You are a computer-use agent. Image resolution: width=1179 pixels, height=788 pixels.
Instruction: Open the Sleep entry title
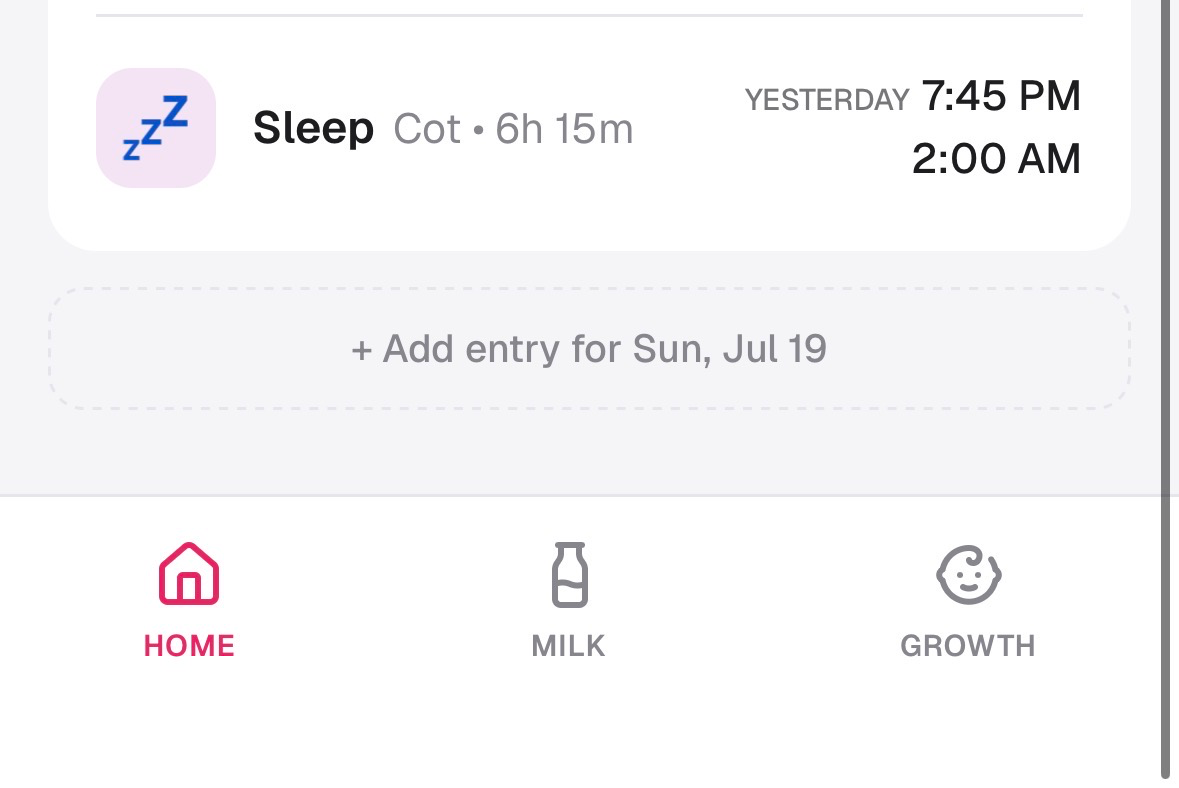(314, 128)
